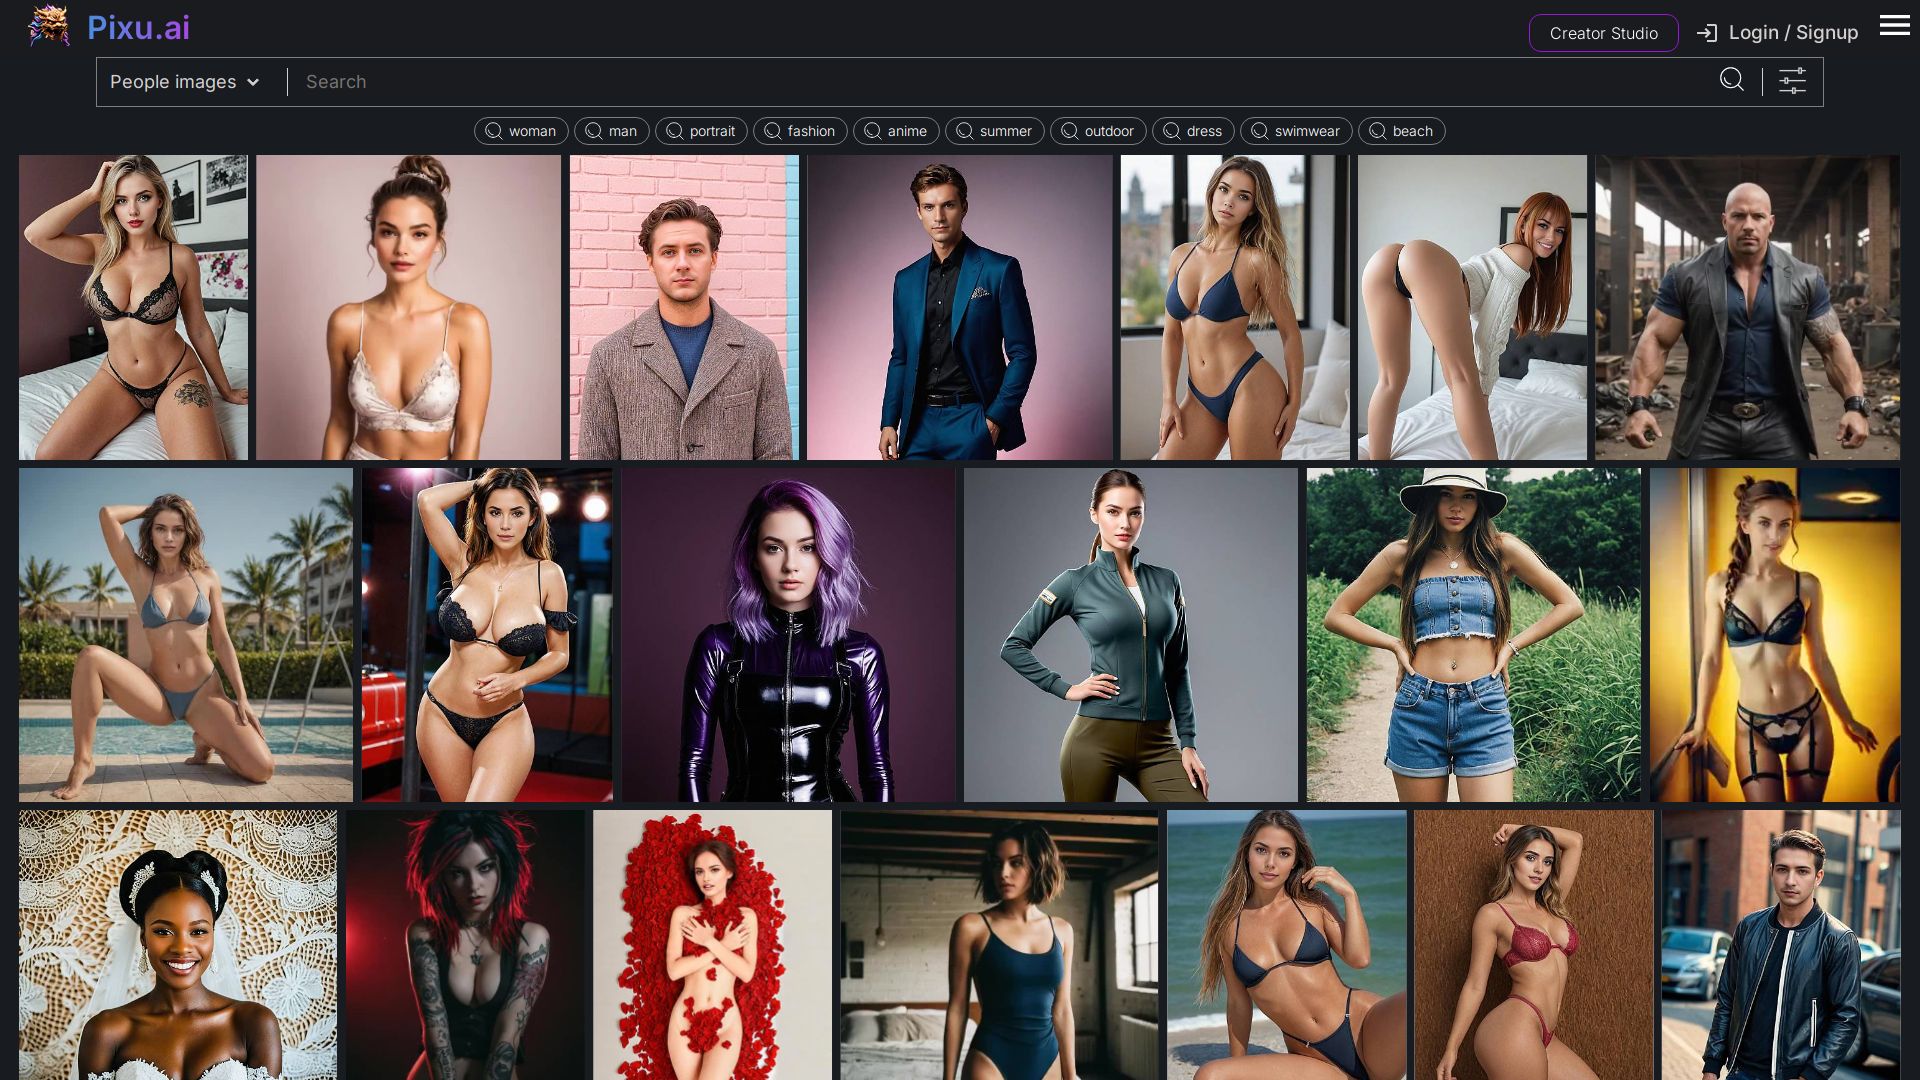
Task: Expand the People images dropdown
Action: coord(173,82)
